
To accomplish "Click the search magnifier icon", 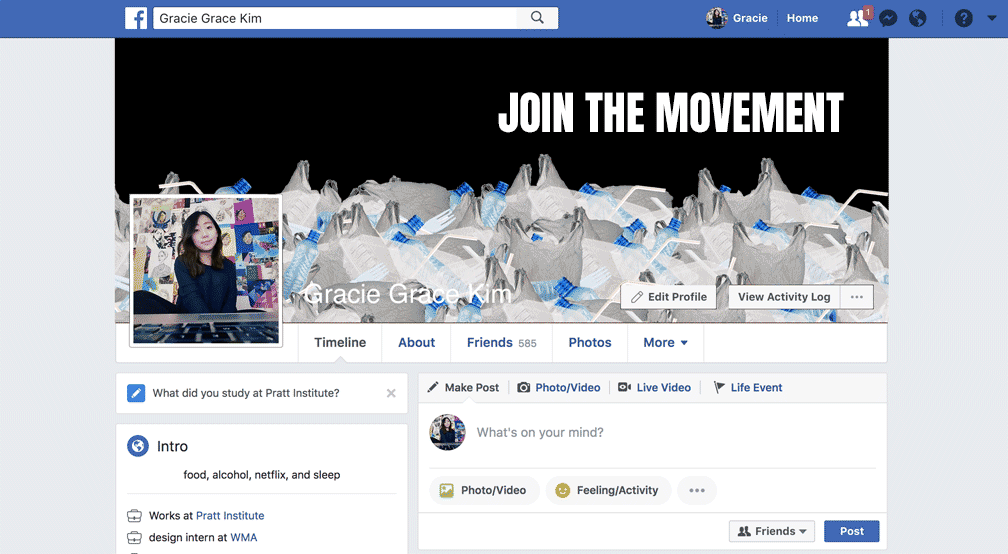I will pyautogui.click(x=537, y=18).
